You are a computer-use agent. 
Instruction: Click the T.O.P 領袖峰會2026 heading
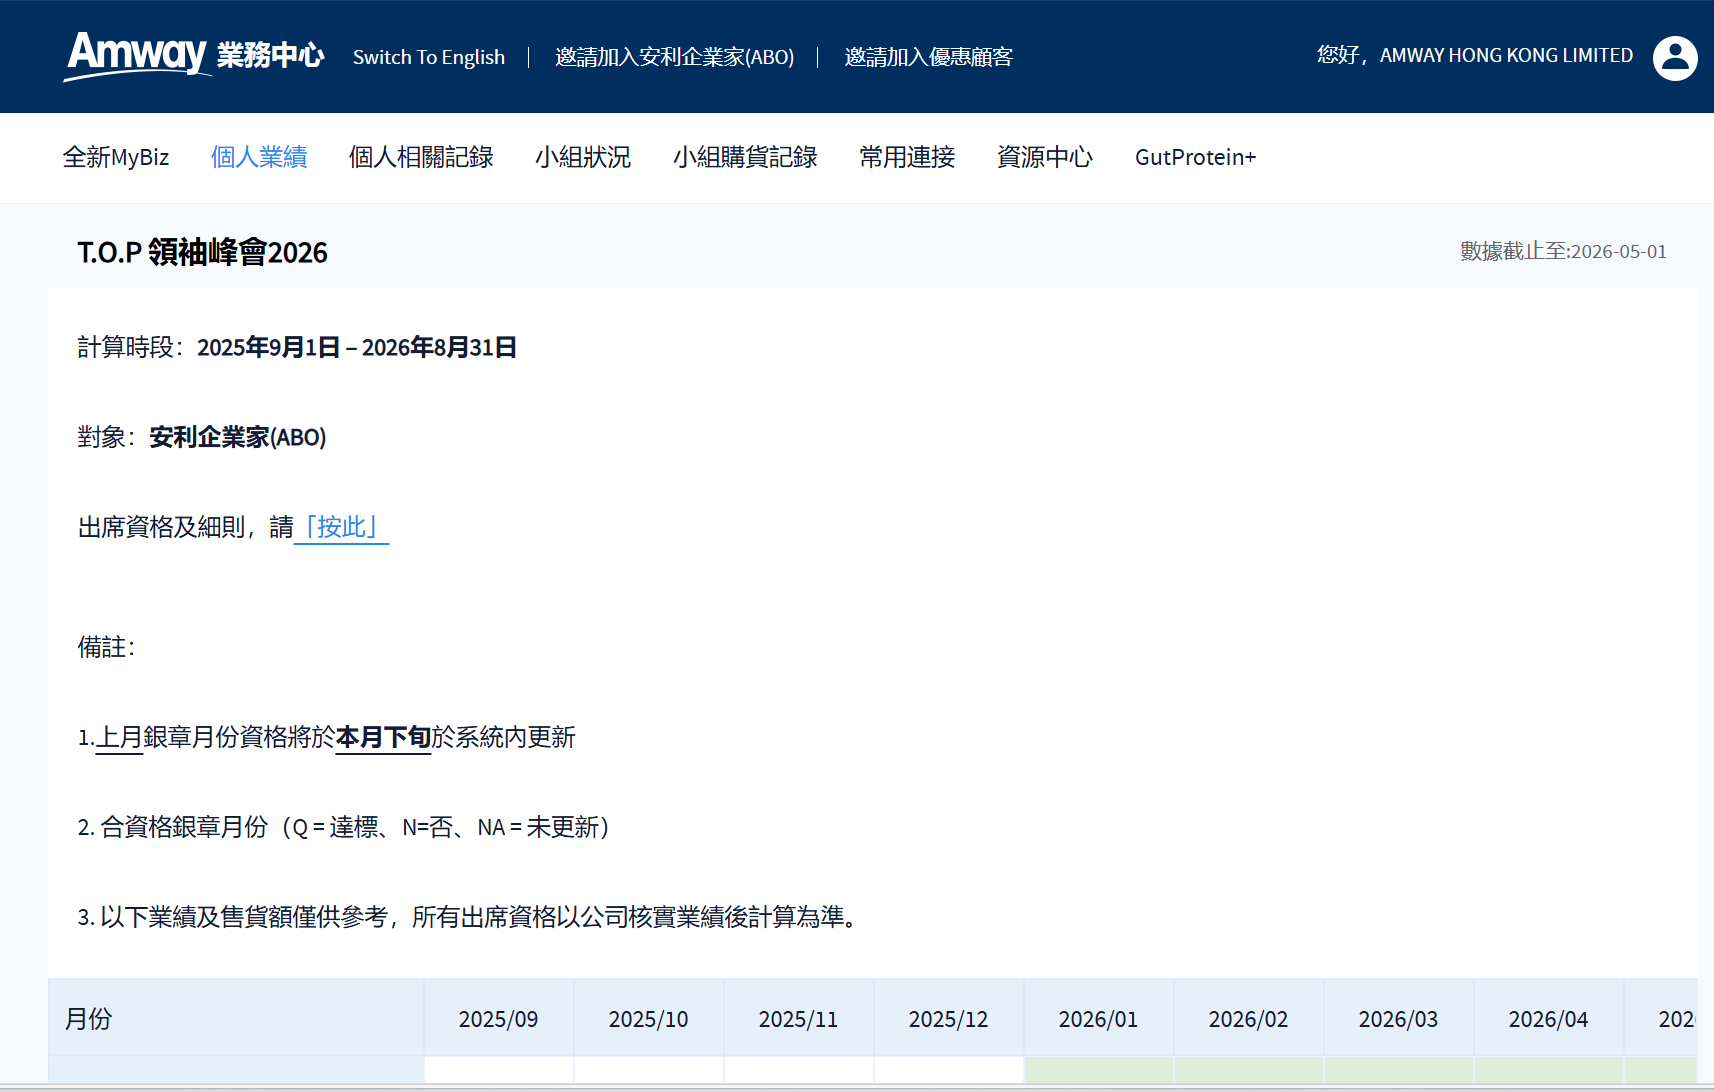click(203, 252)
